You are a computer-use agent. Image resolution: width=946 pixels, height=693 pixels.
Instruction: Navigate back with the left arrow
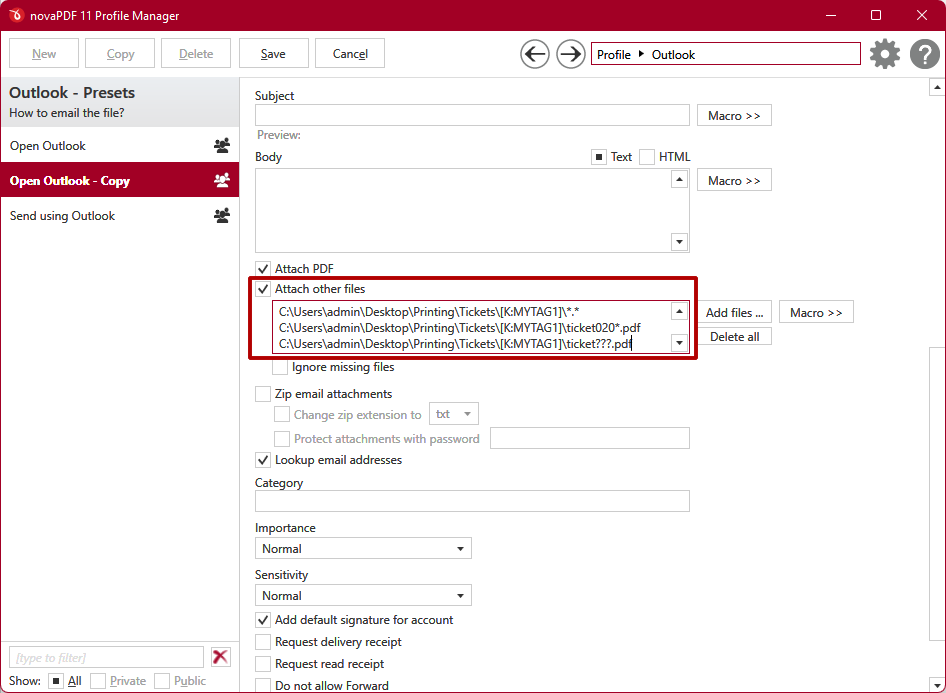click(535, 54)
